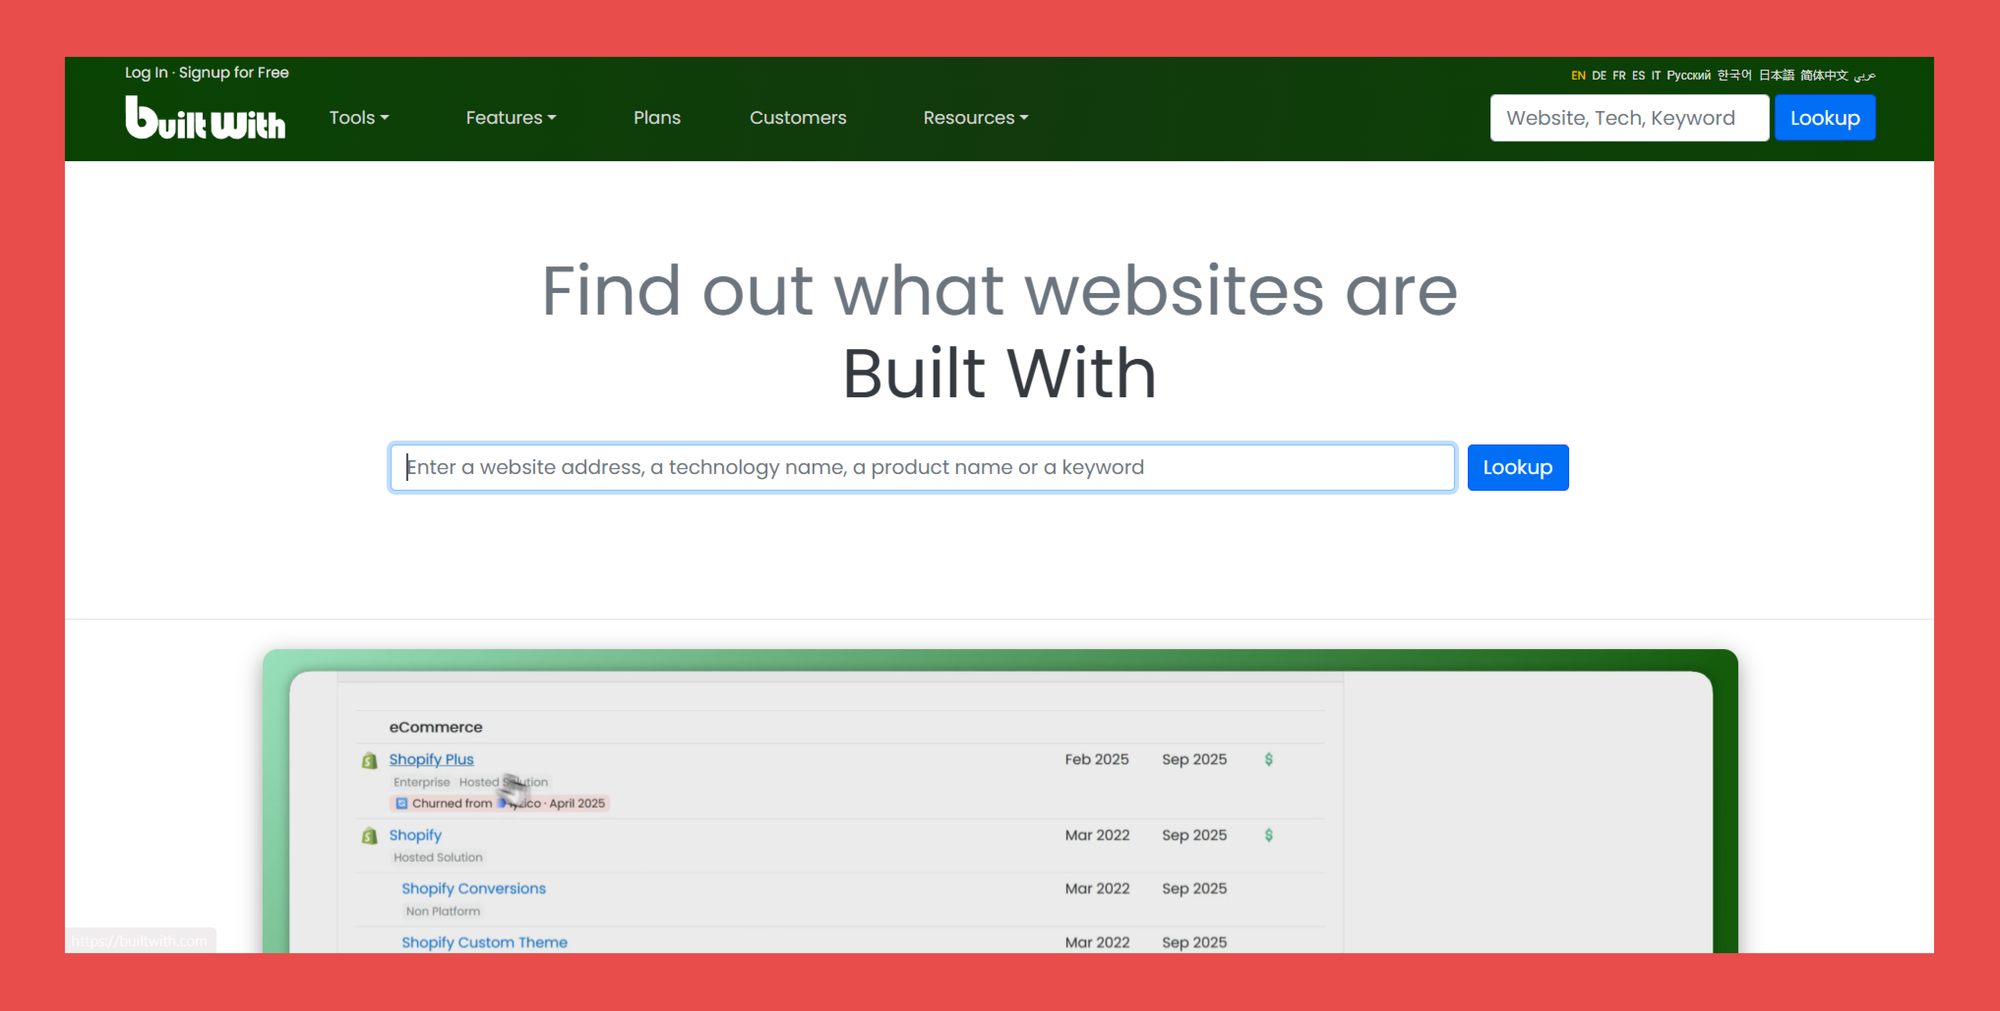Click the Lookup button in the navigation bar
This screenshot has height=1011, width=2000.
(1824, 117)
